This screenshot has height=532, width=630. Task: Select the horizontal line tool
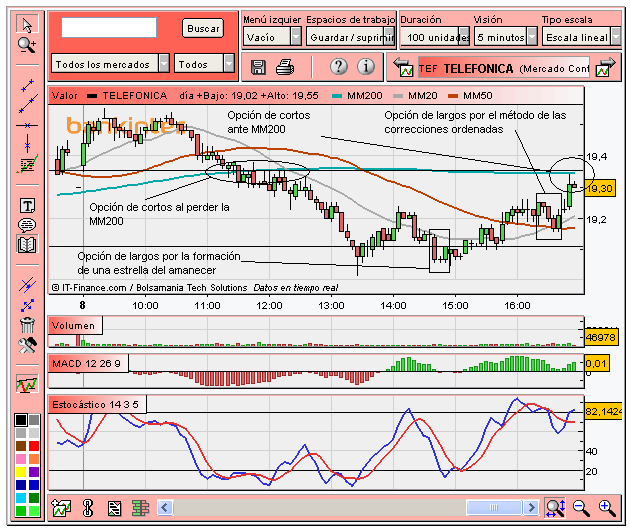(x=27, y=125)
